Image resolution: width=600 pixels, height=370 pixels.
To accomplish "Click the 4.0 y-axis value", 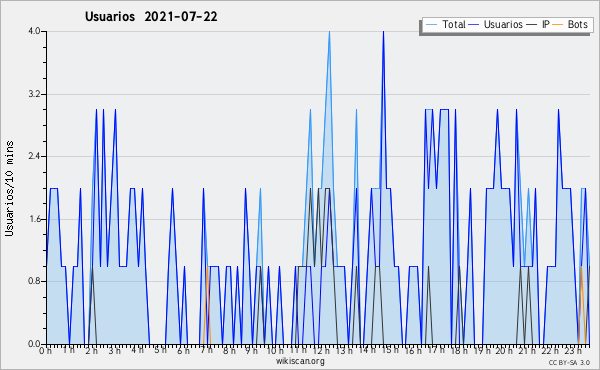I will pyautogui.click(x=34, y=31).
